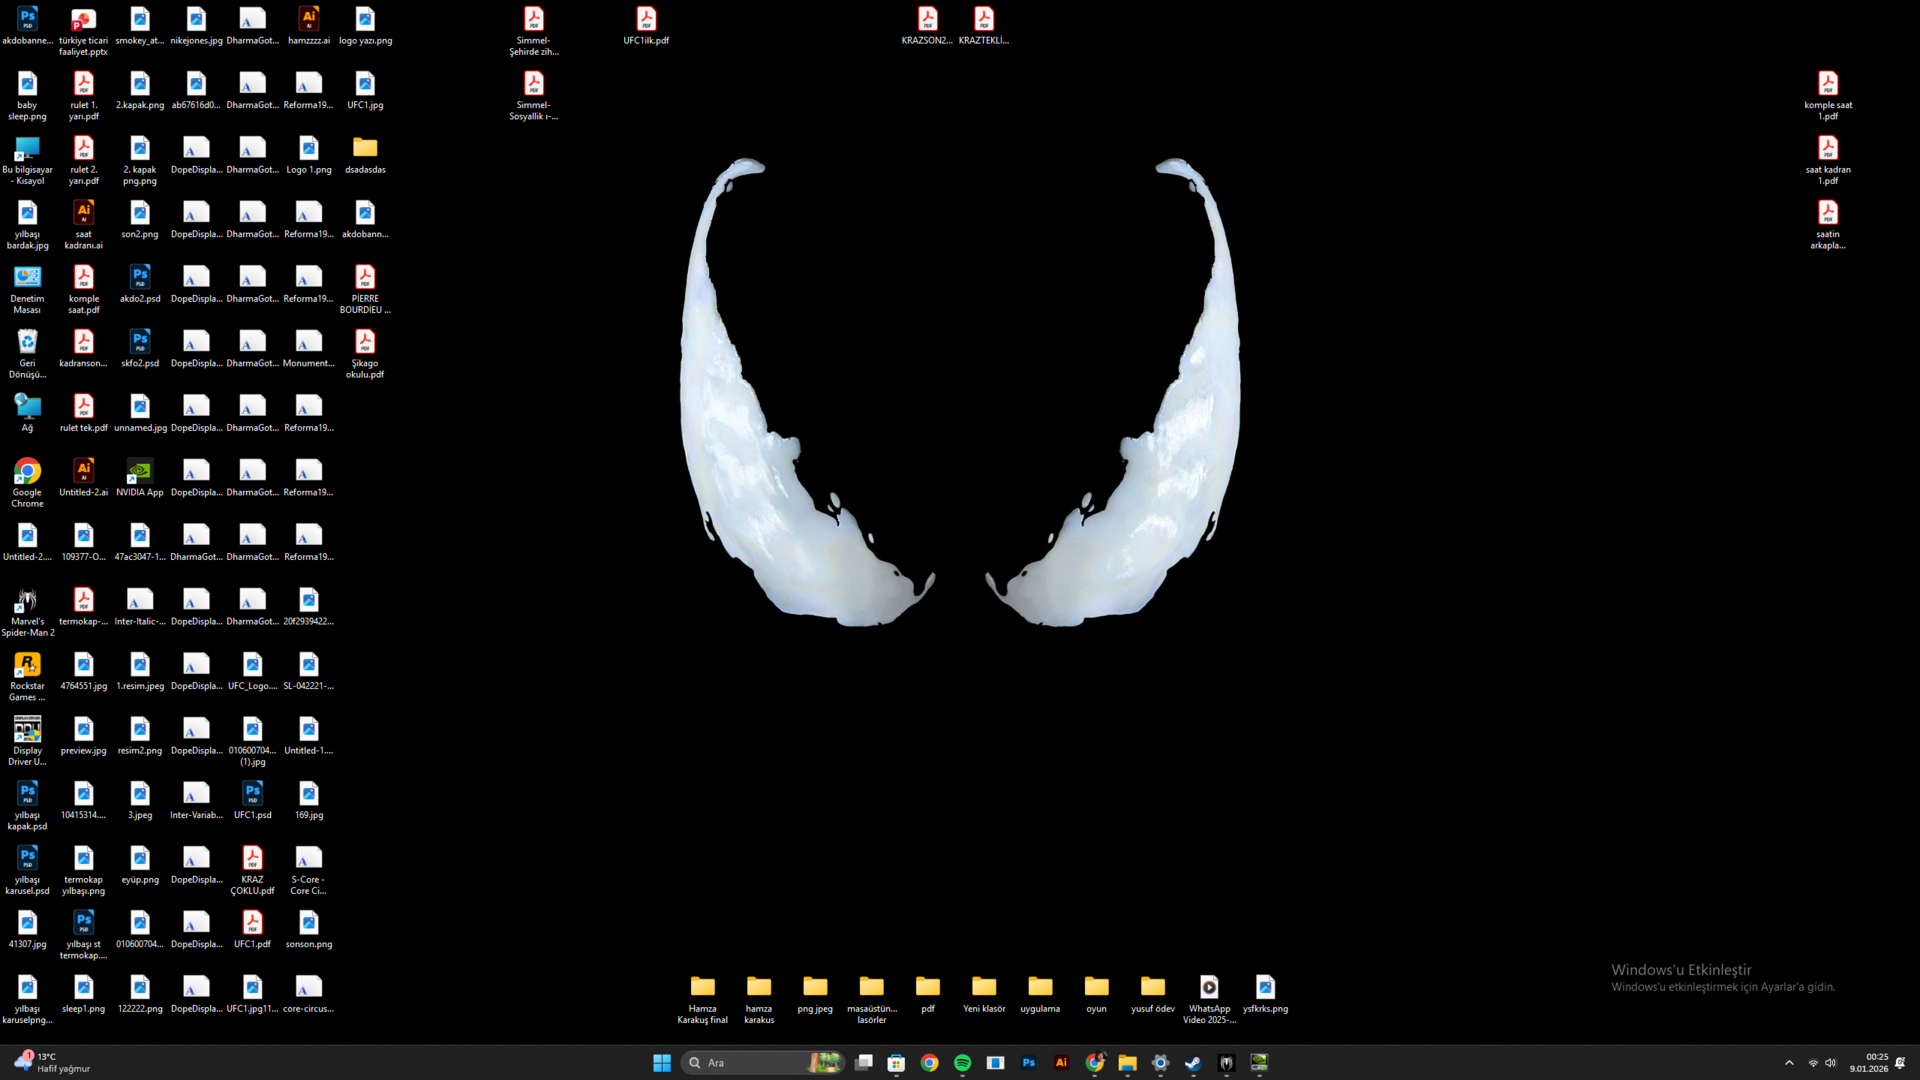Open the clock and date flyout

point(1868,1063)
